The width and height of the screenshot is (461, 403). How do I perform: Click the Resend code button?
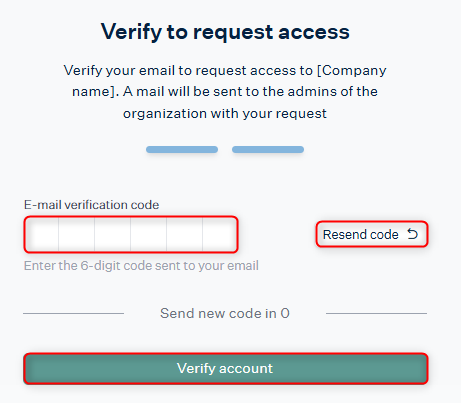372,234
